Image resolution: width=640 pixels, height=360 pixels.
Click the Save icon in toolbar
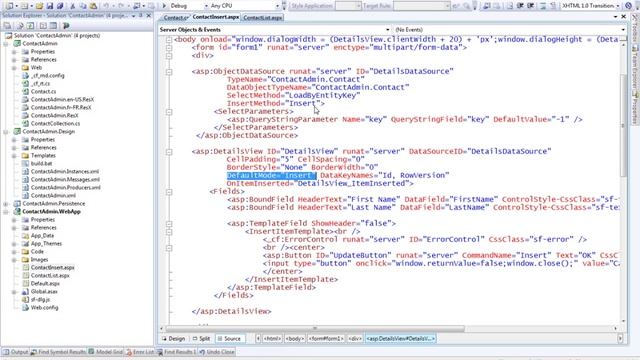click(50, 6)
